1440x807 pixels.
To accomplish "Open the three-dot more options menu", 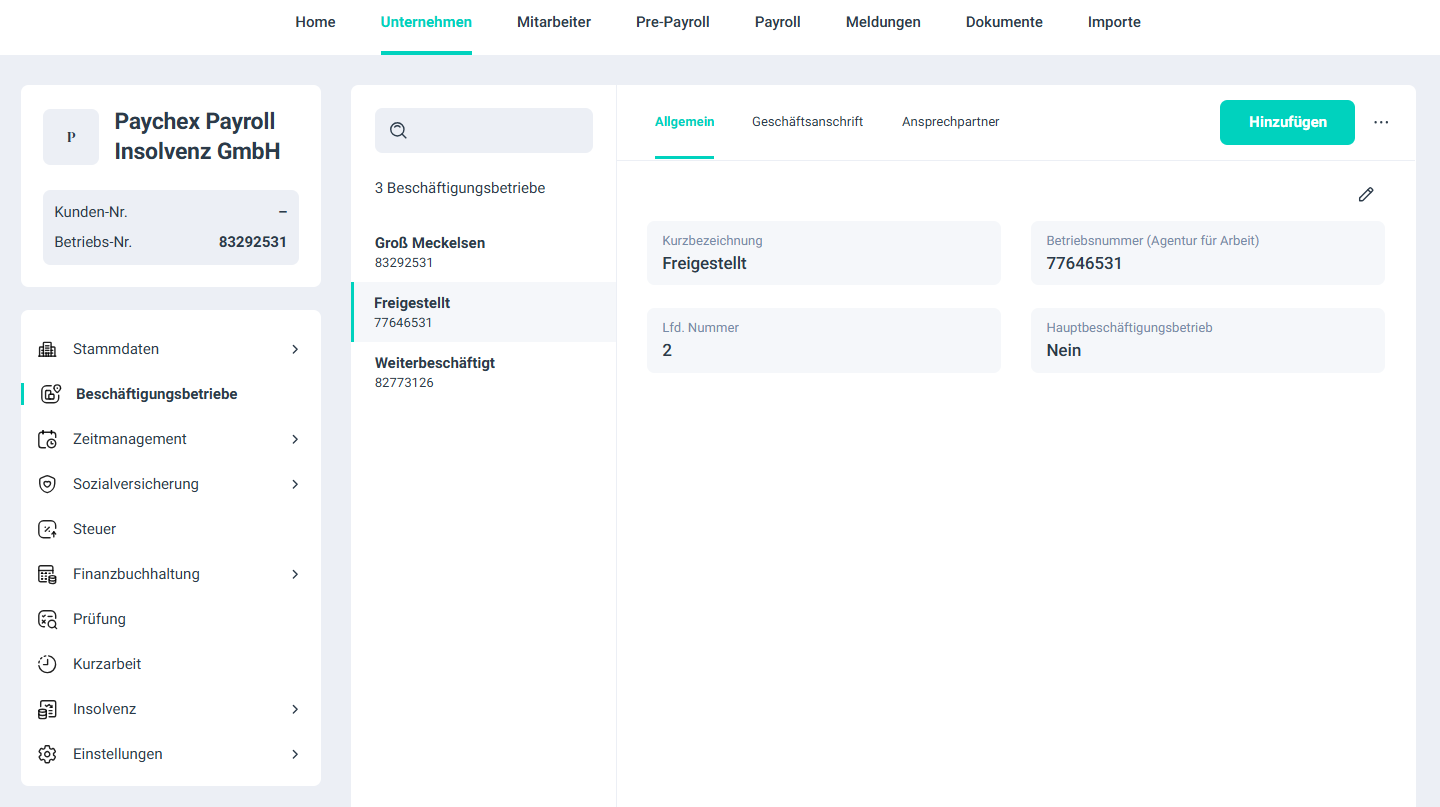I will (1381, 122).
